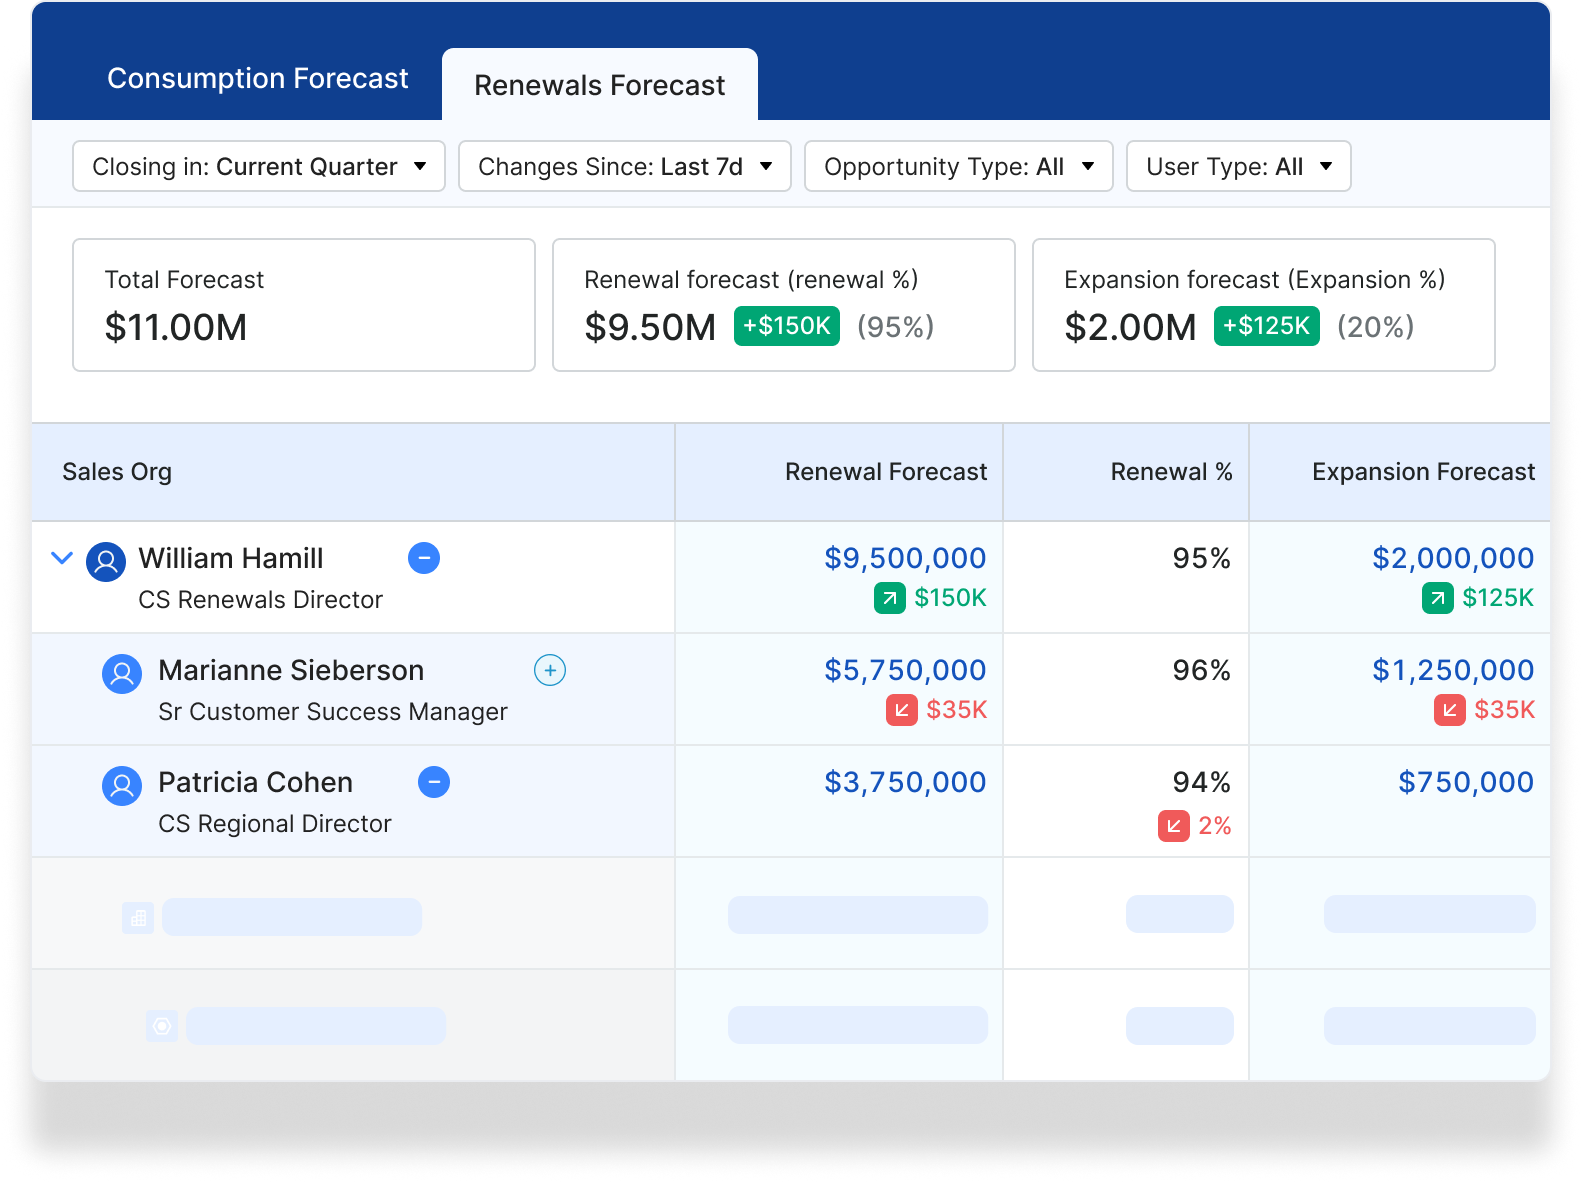Click the +$150K badge in Renewal forecast card
The width and height of the screenshot is (1582, 1182).
coord(787,326)
